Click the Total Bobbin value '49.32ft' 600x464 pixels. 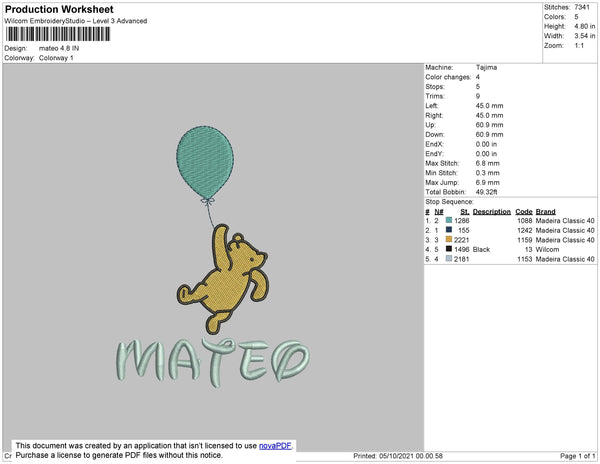(486, 192)
